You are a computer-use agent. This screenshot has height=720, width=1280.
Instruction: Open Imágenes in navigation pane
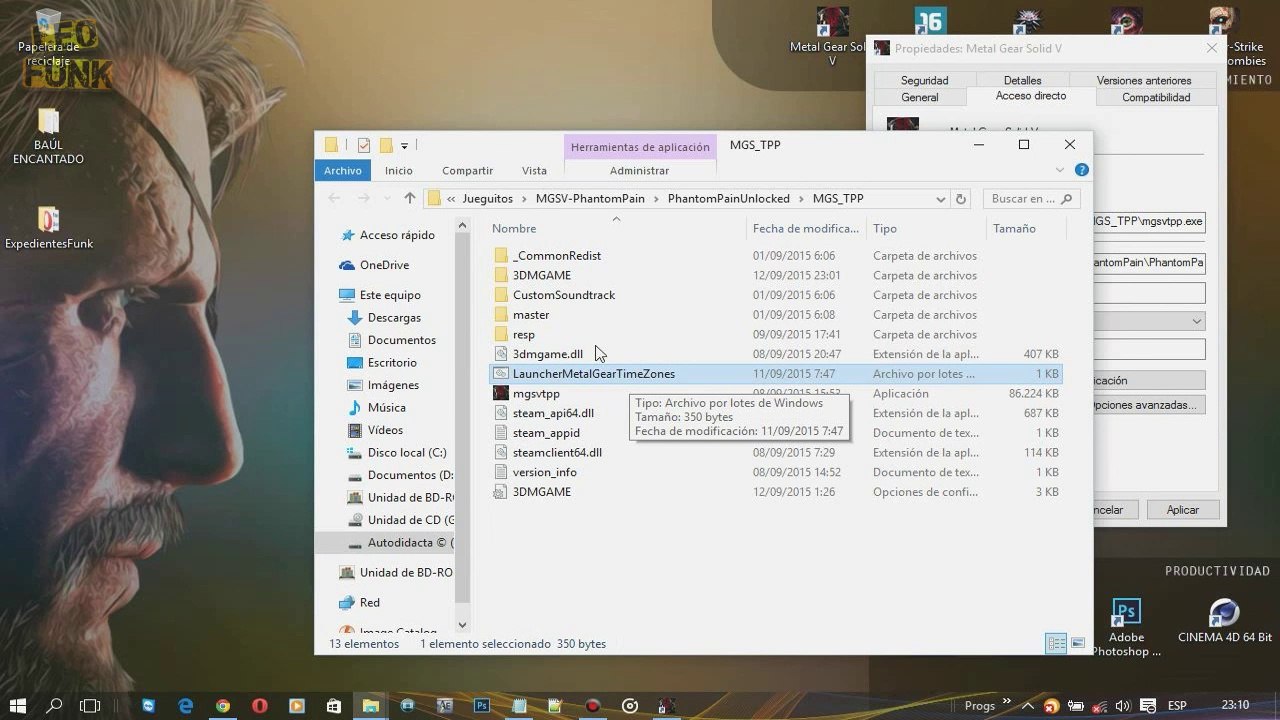point(393,385)
